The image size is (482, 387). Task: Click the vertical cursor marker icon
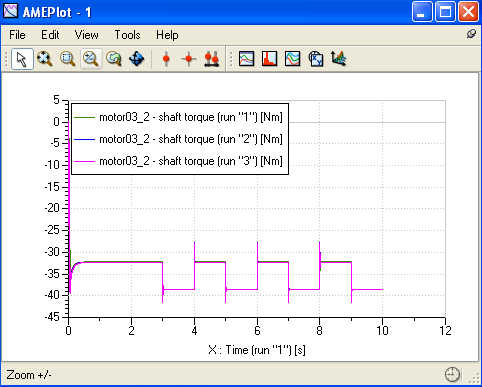[166, 59]
